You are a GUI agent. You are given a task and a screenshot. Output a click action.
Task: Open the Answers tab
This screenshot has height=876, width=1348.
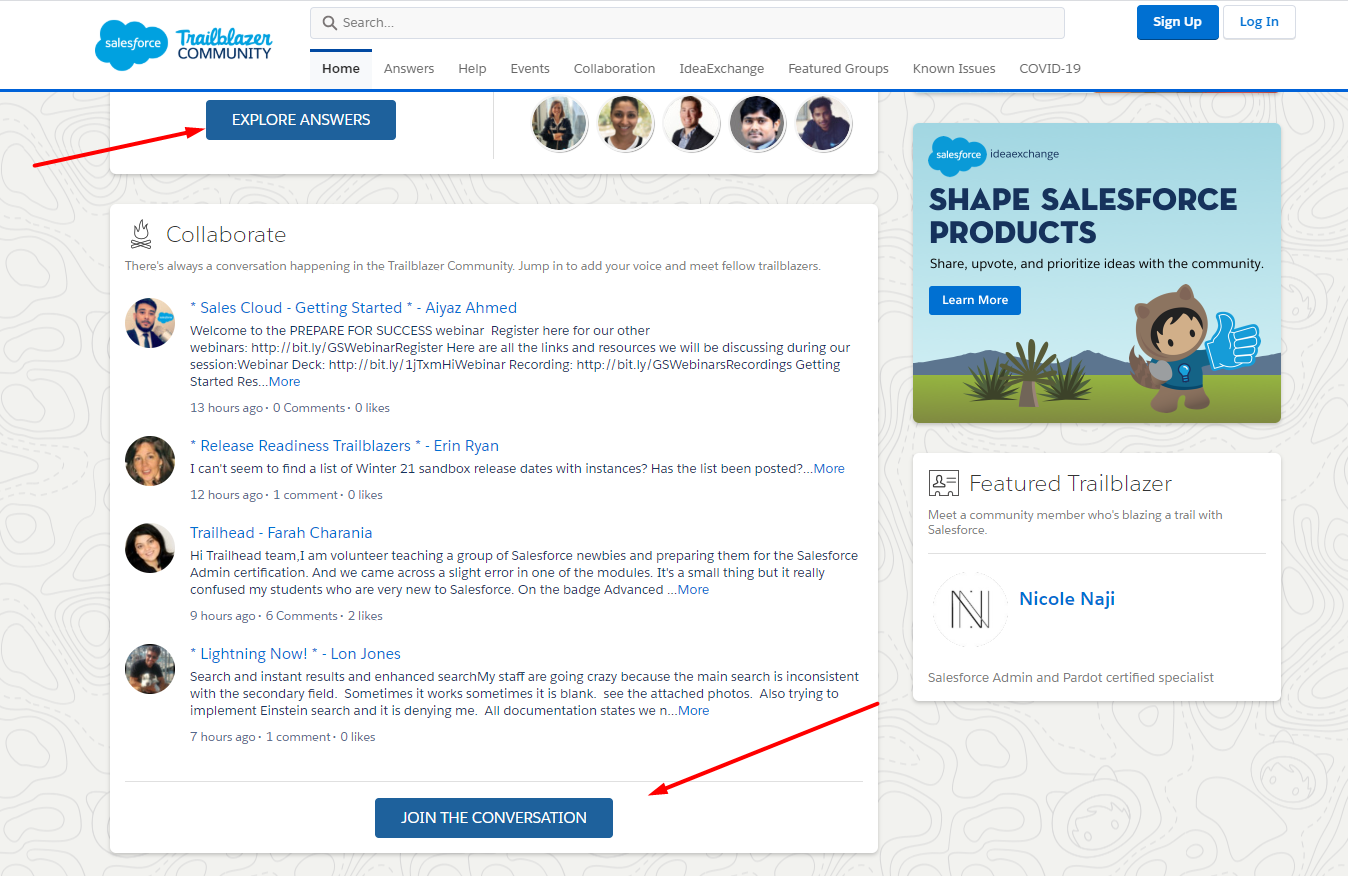click(x=409, y=68)
